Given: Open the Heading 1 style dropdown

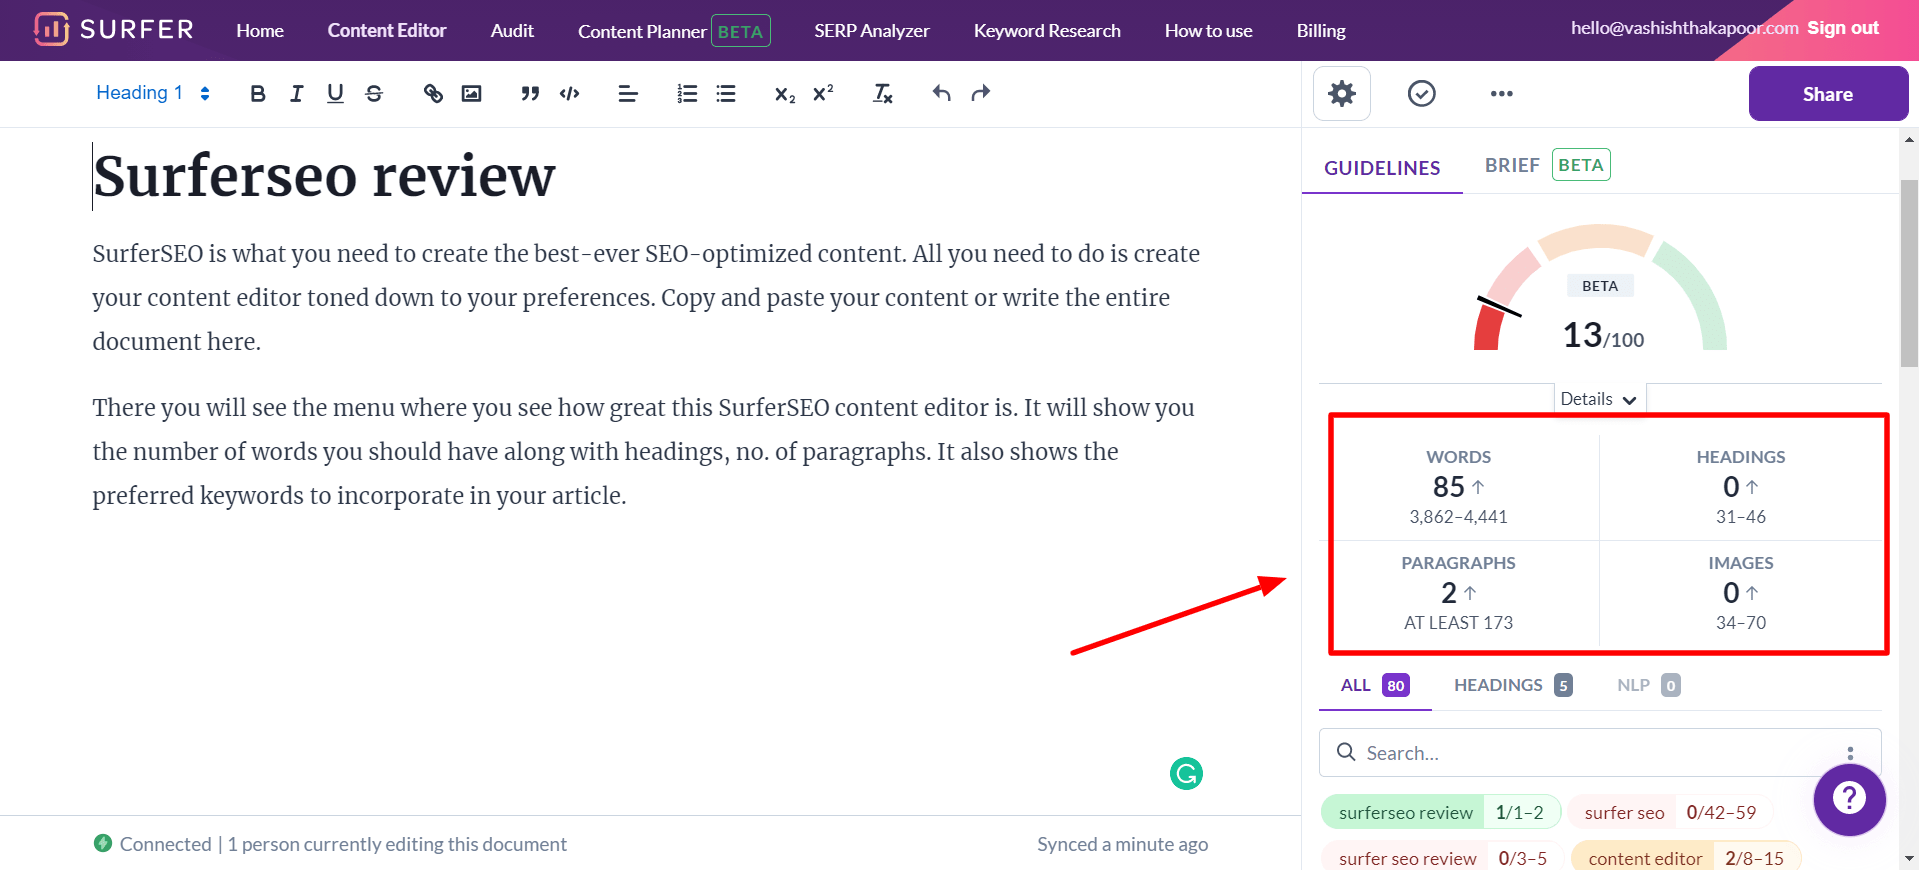Looking at the screenshot, I should coord(152,93).
